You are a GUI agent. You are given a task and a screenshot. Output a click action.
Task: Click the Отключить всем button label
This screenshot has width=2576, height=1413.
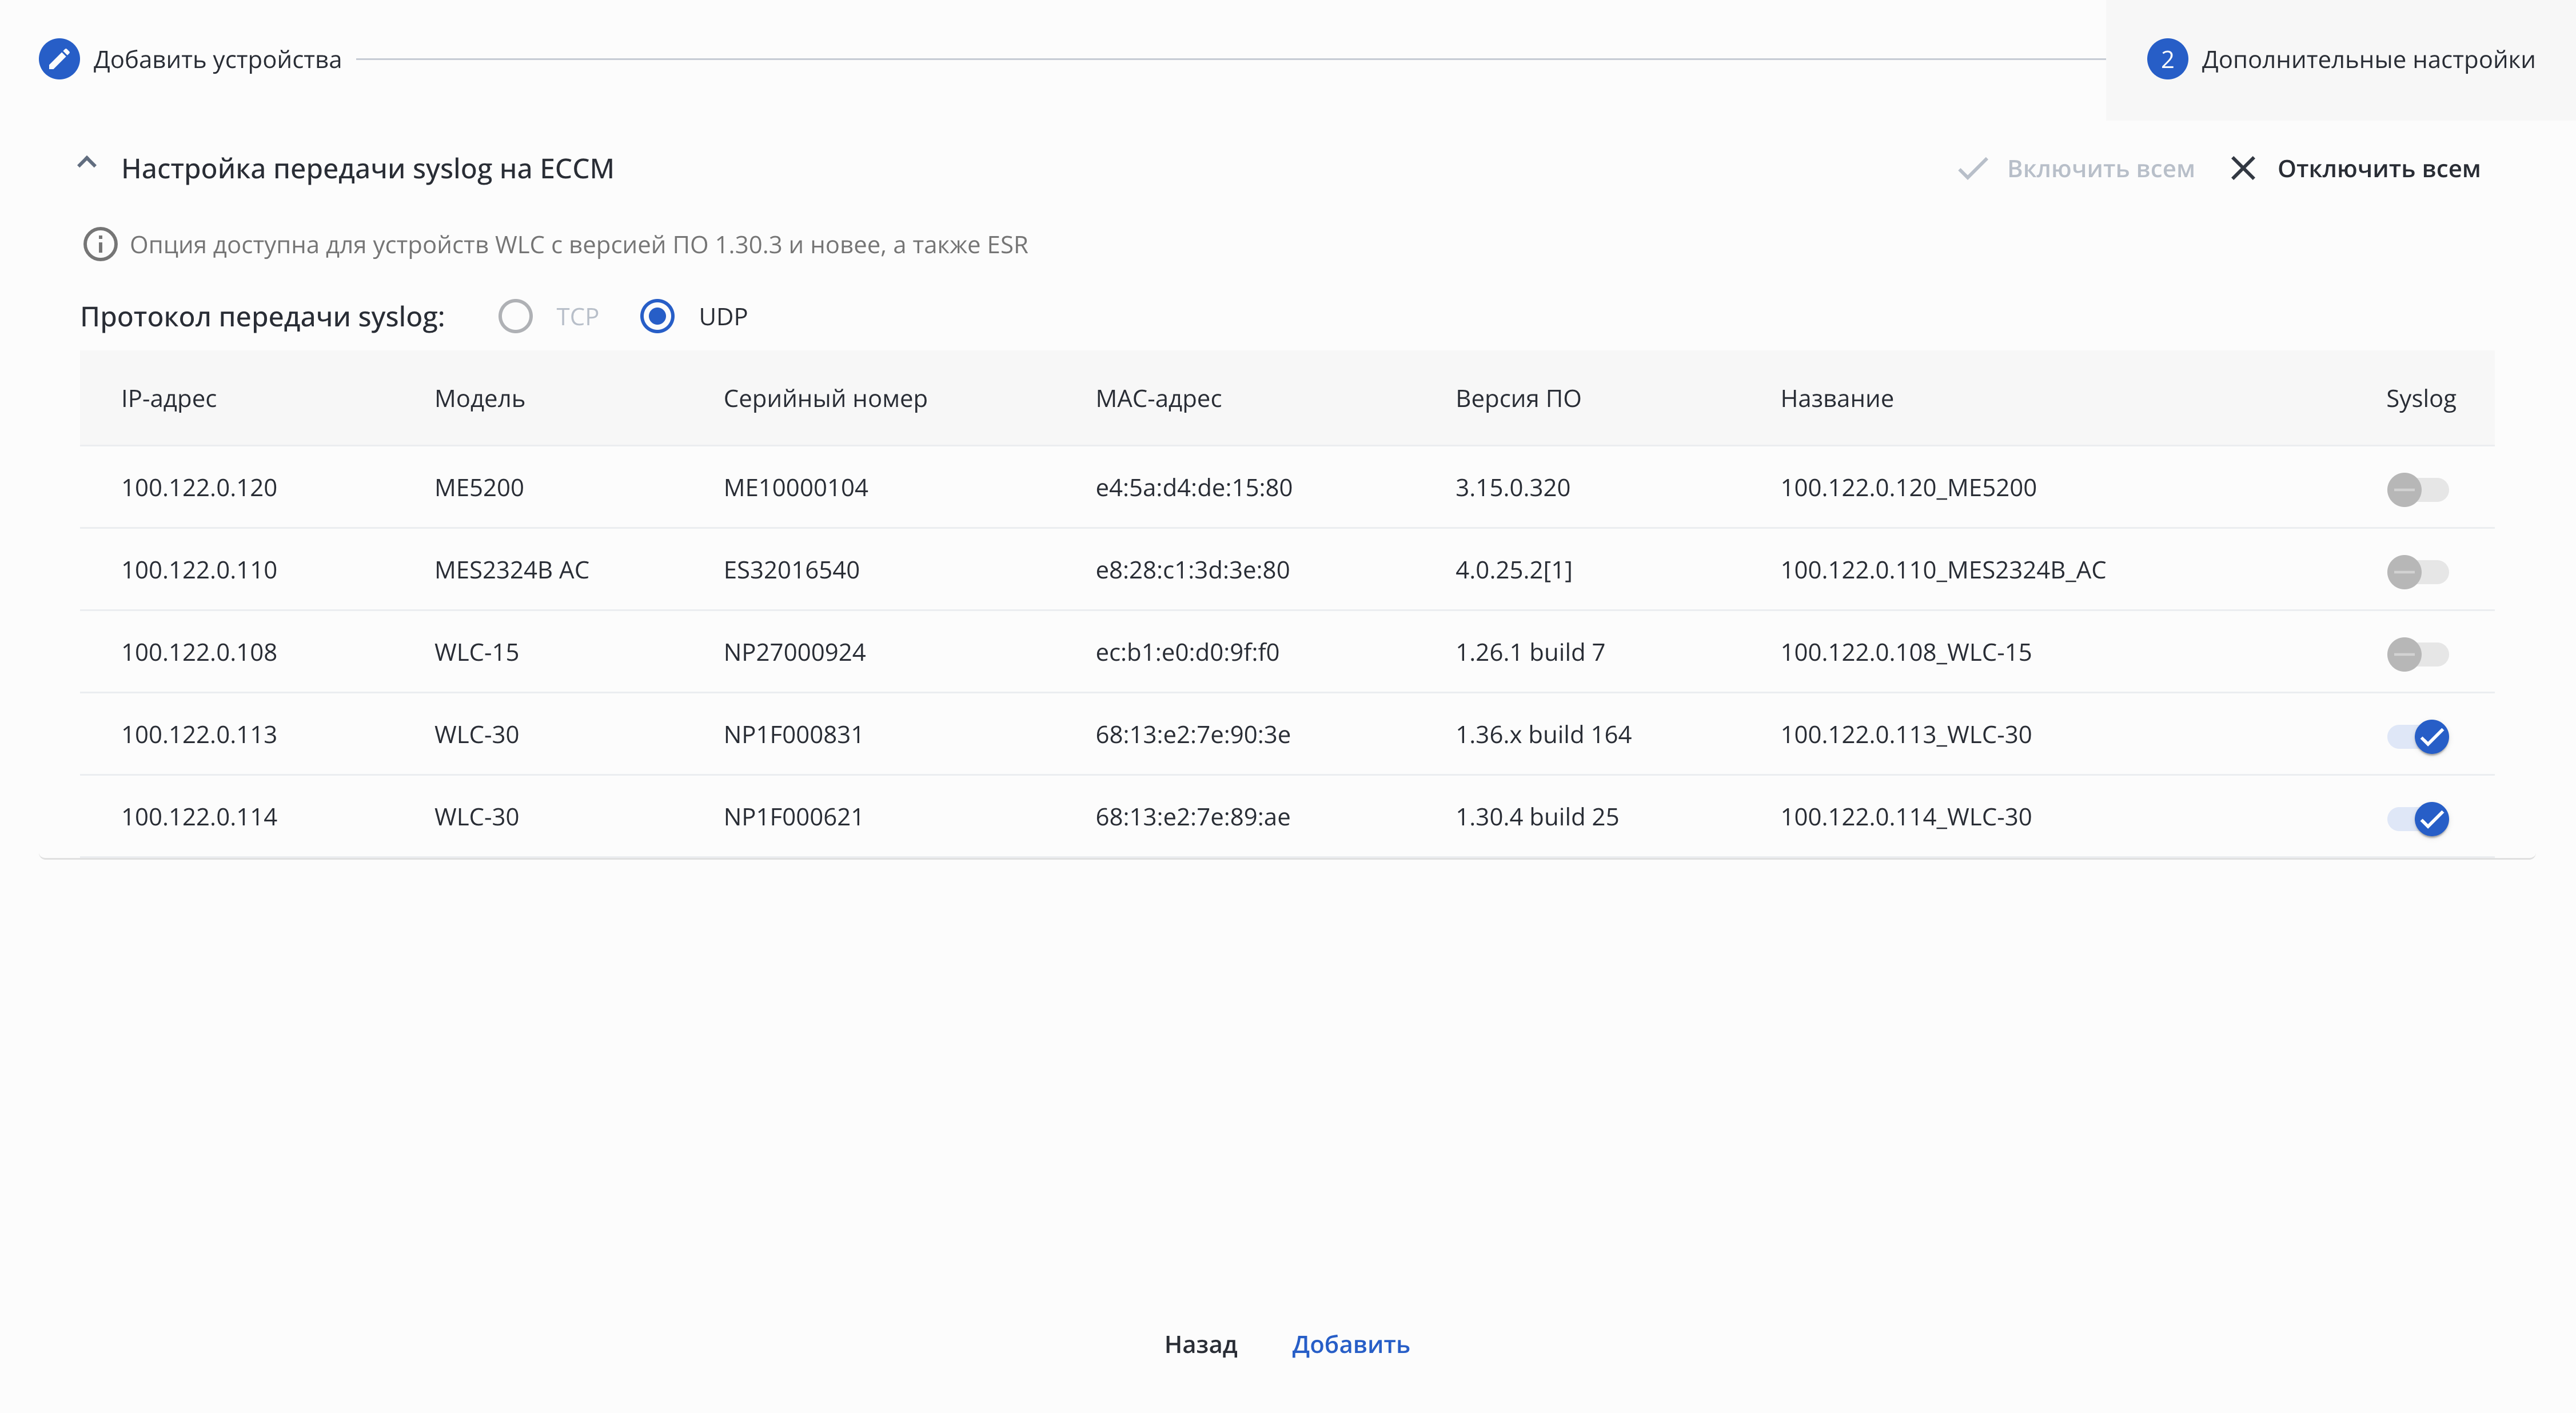point(2378,169)
